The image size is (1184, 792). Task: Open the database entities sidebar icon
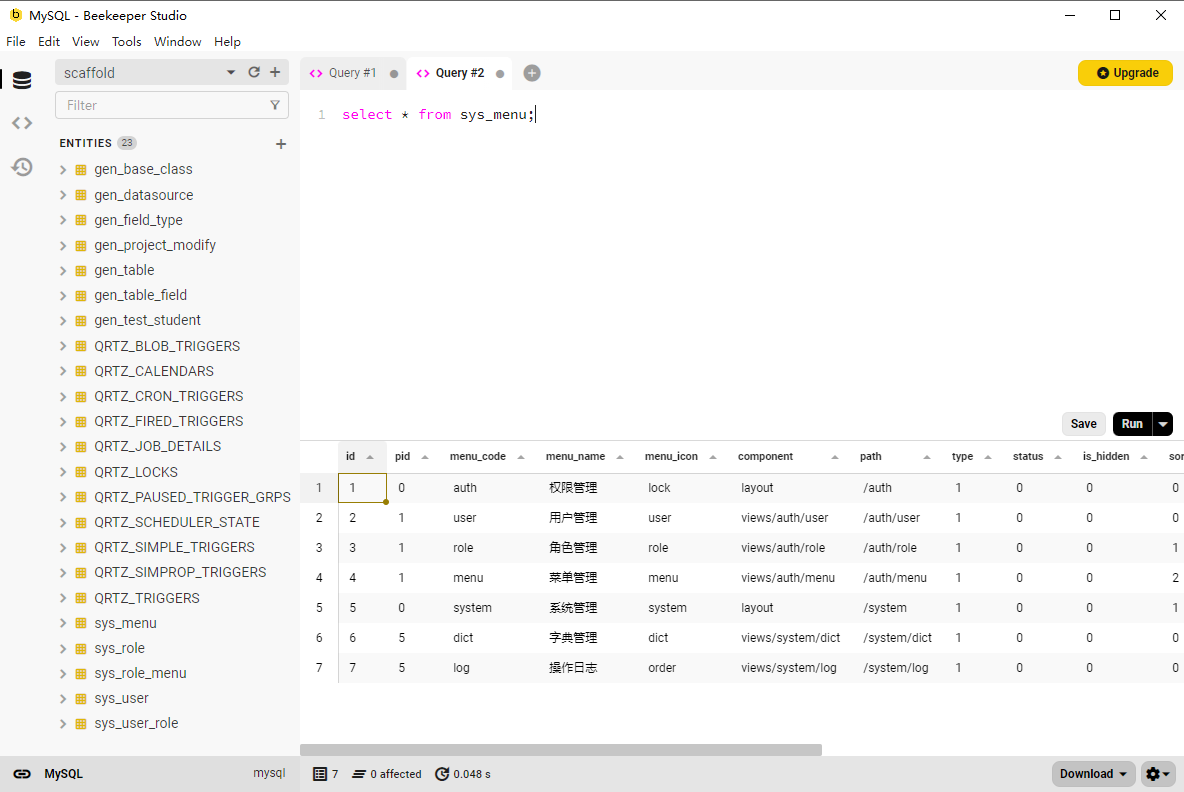pos(22,80)
